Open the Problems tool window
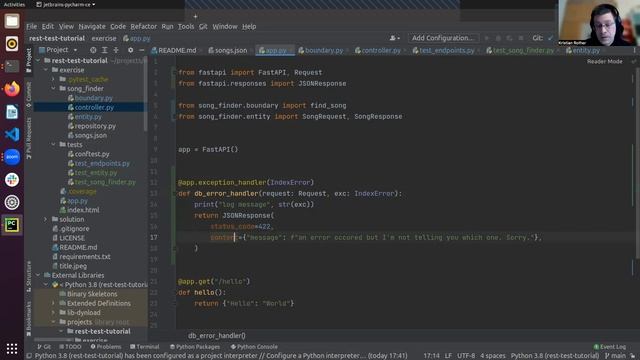Viewport: 640px width, 360px height. point(106,347)
